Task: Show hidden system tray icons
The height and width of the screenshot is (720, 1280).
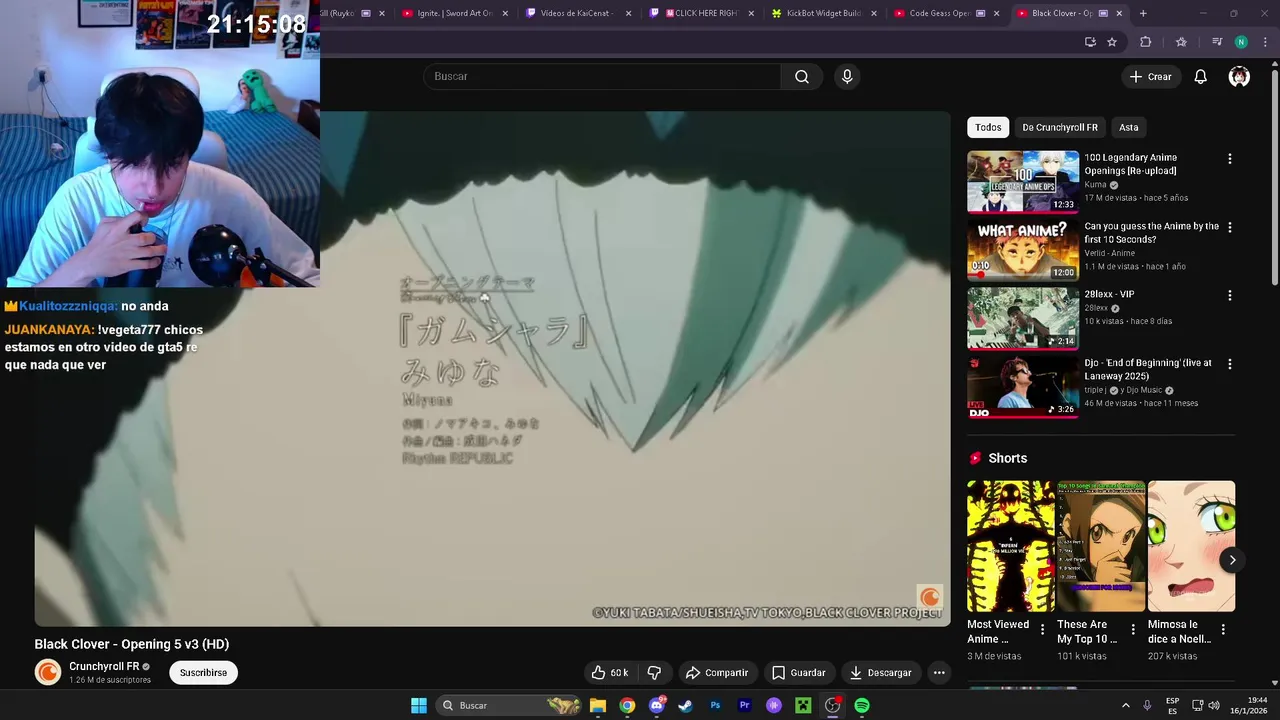Action: (1125, 706)
